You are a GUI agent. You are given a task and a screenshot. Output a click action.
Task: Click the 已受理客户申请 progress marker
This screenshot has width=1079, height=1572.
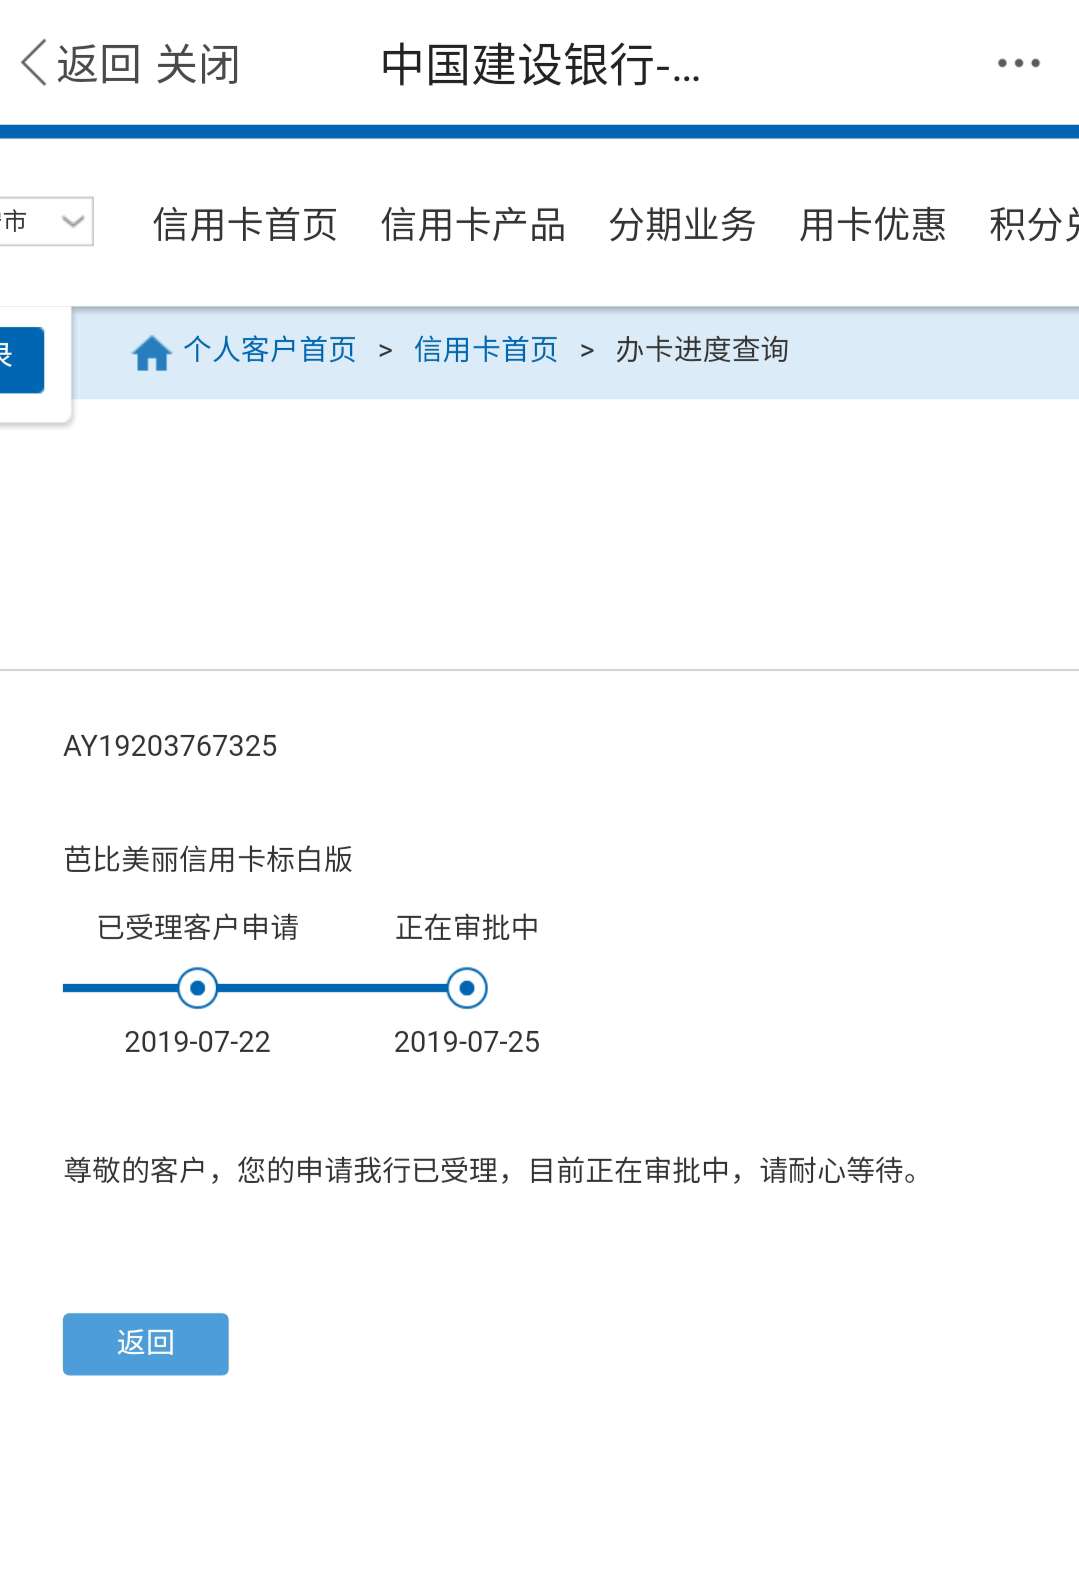tap(197, 988)
